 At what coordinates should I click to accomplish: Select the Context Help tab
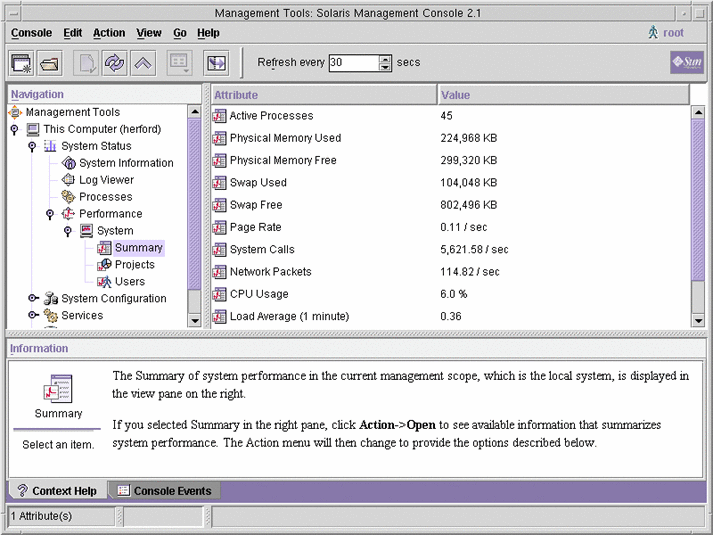57,491
